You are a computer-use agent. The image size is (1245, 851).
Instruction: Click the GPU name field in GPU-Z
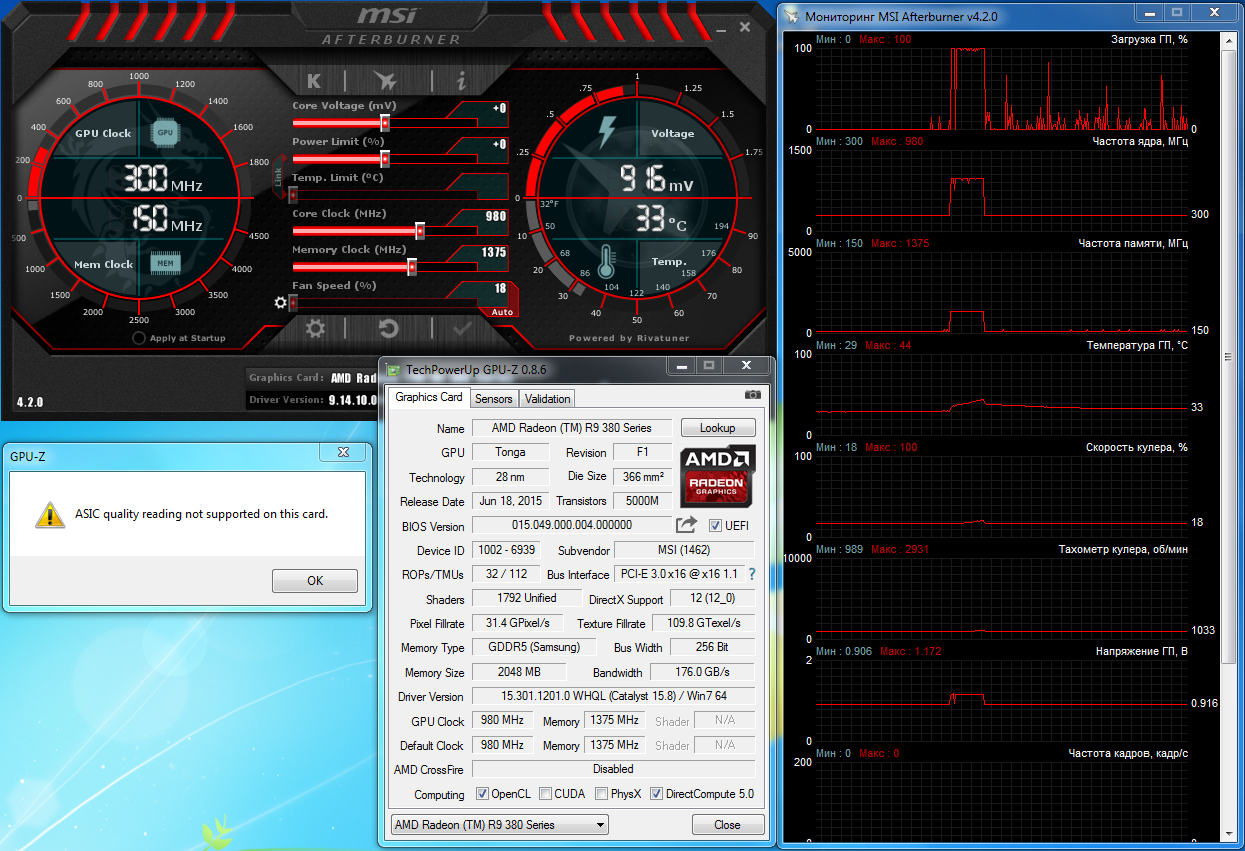point(571,428)
